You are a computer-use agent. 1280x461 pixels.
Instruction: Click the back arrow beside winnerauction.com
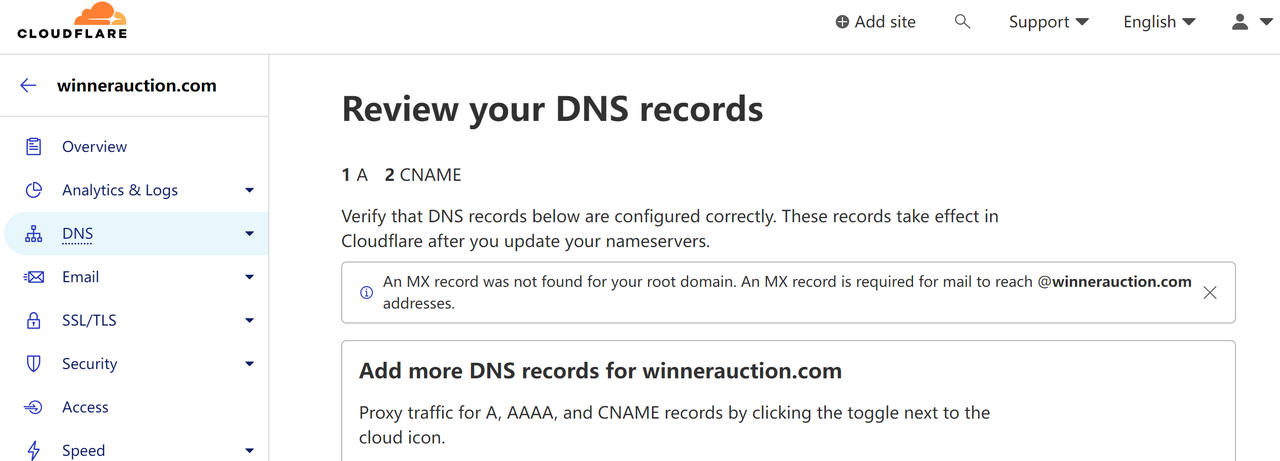(x=28, y=86)
